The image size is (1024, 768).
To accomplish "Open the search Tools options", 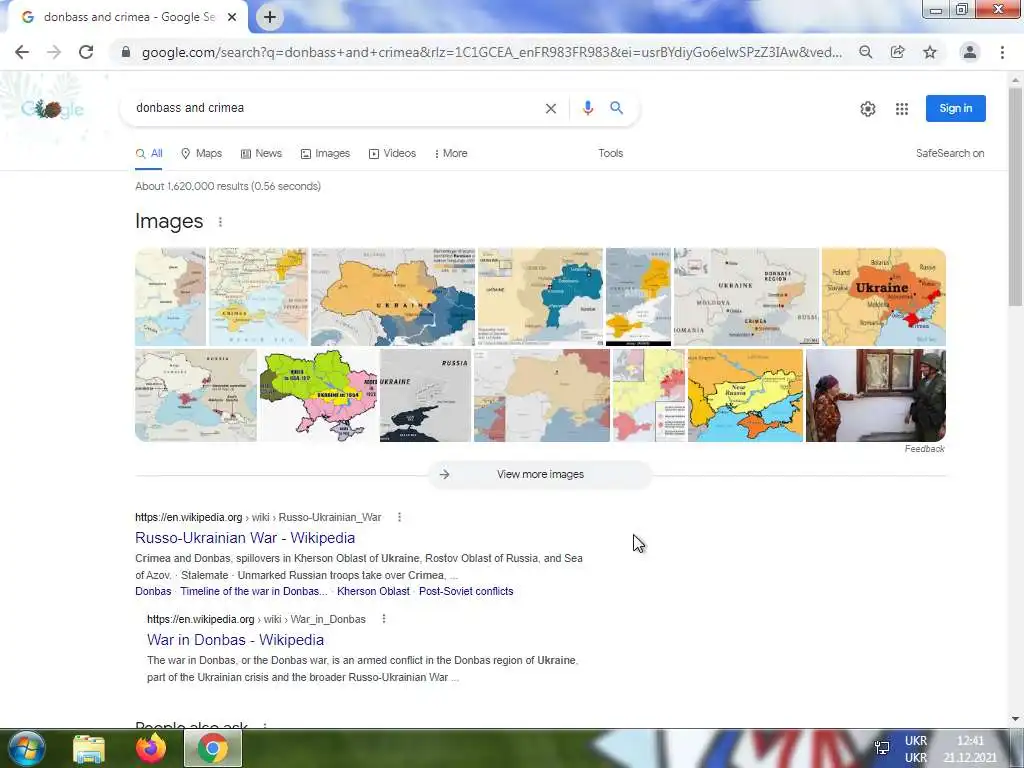I will pos(611,153).
